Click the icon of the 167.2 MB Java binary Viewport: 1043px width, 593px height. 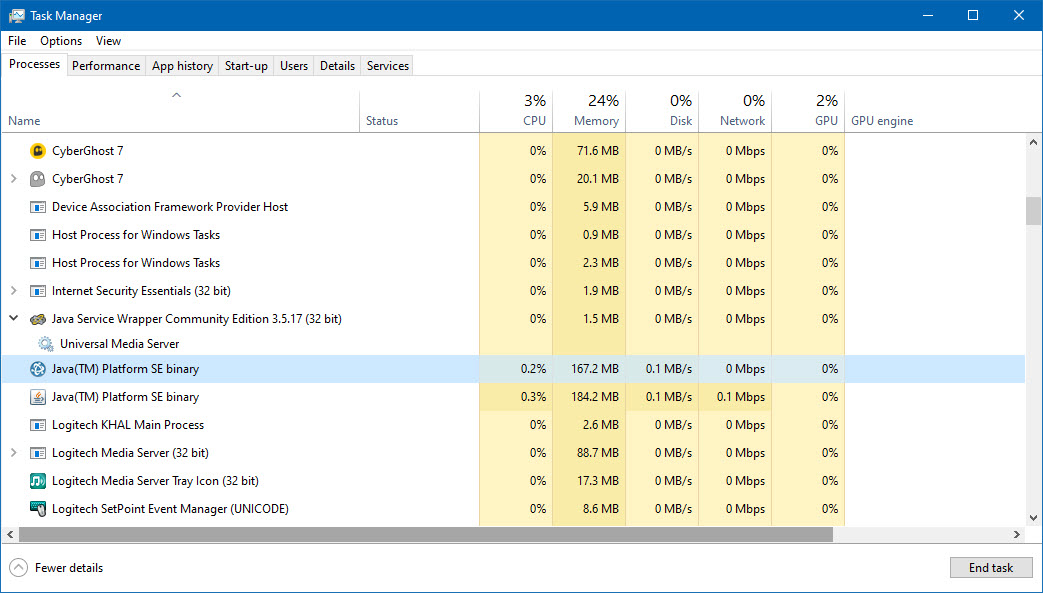(x=38, y=369)
